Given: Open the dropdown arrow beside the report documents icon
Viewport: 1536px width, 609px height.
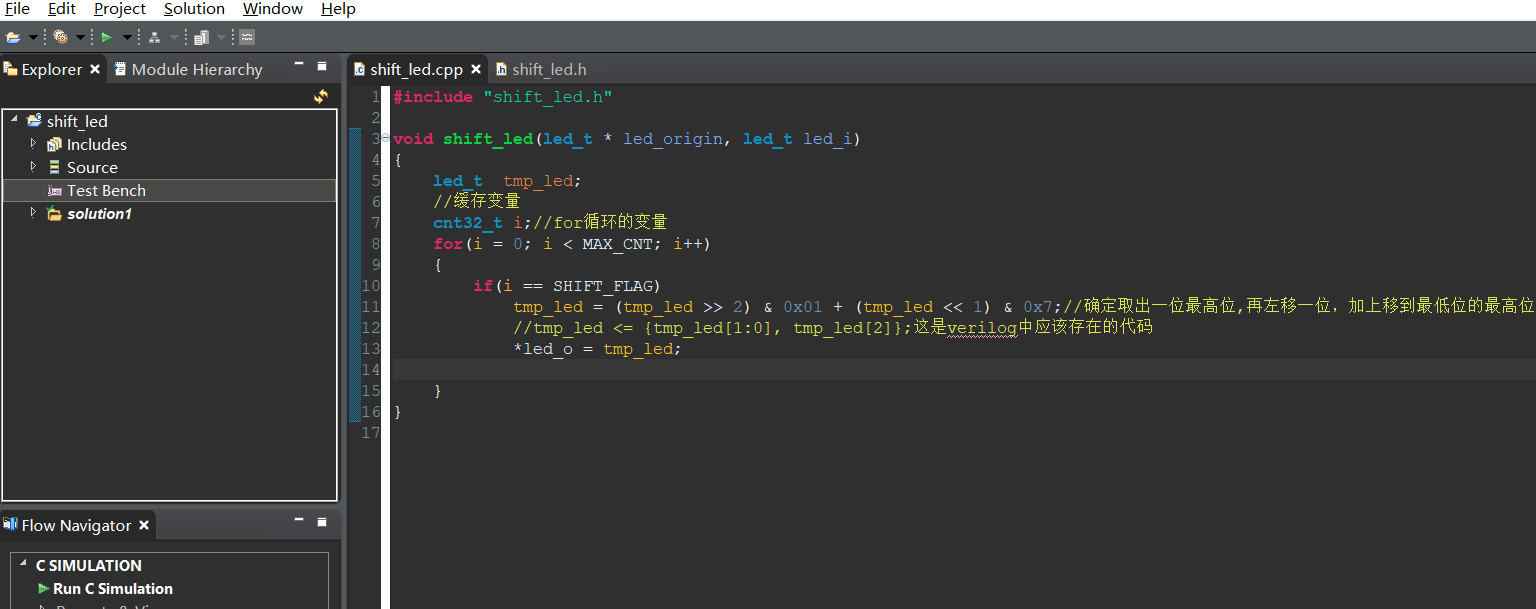Looking at the screenshot, I should [221, 38].
